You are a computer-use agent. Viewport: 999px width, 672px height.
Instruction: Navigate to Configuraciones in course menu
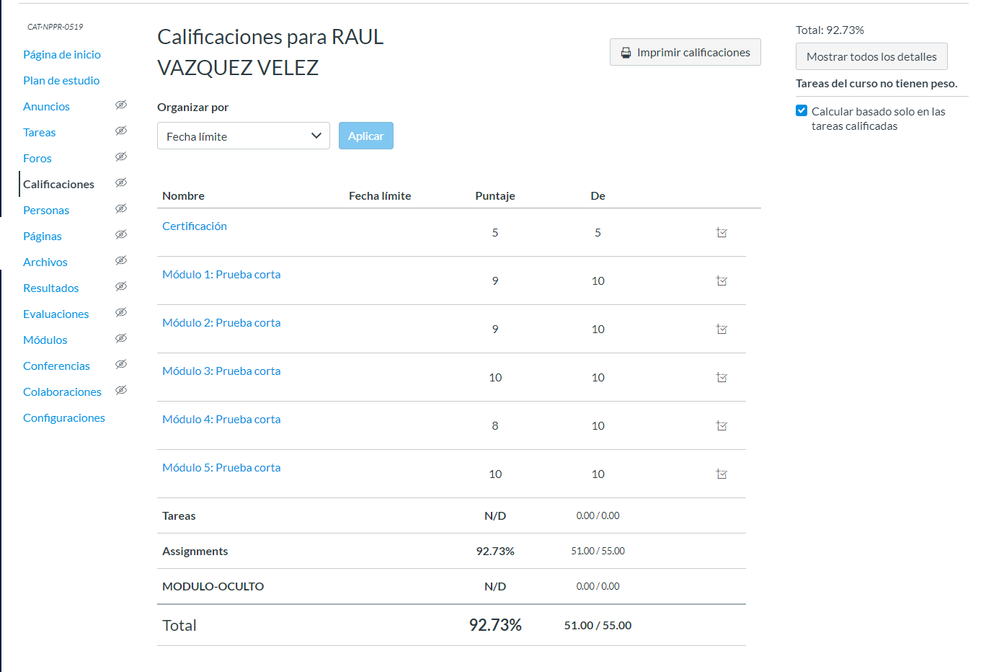[64, 418]
